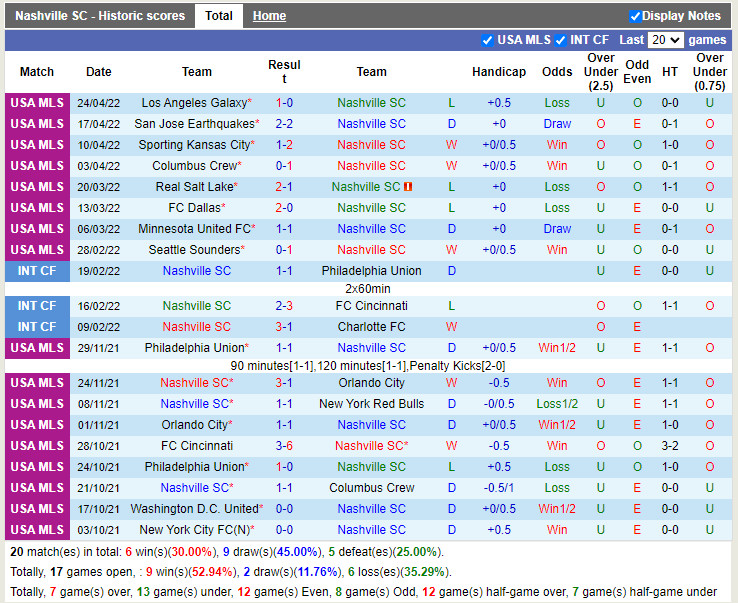Select Washington D.C. United team name
This screenshot has width=738, height=603.
[194, 509]
